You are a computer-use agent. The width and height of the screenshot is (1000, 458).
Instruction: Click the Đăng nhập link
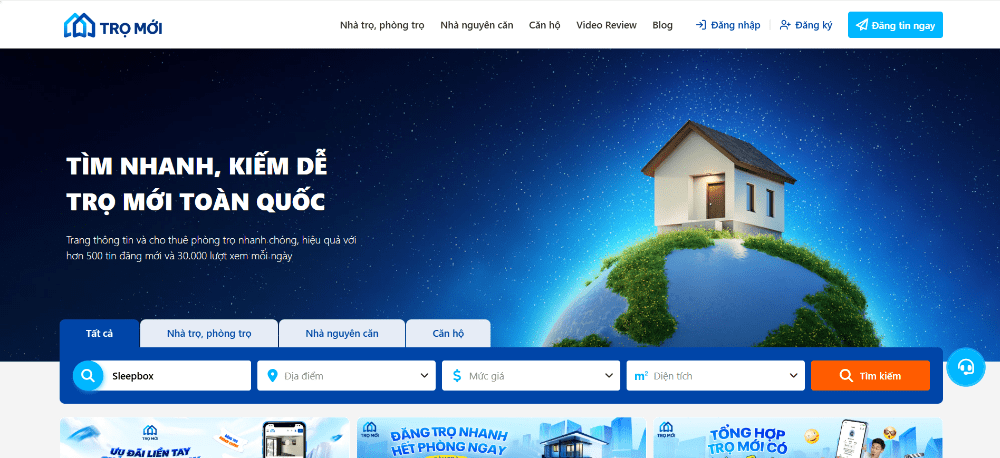coord(728,25)
